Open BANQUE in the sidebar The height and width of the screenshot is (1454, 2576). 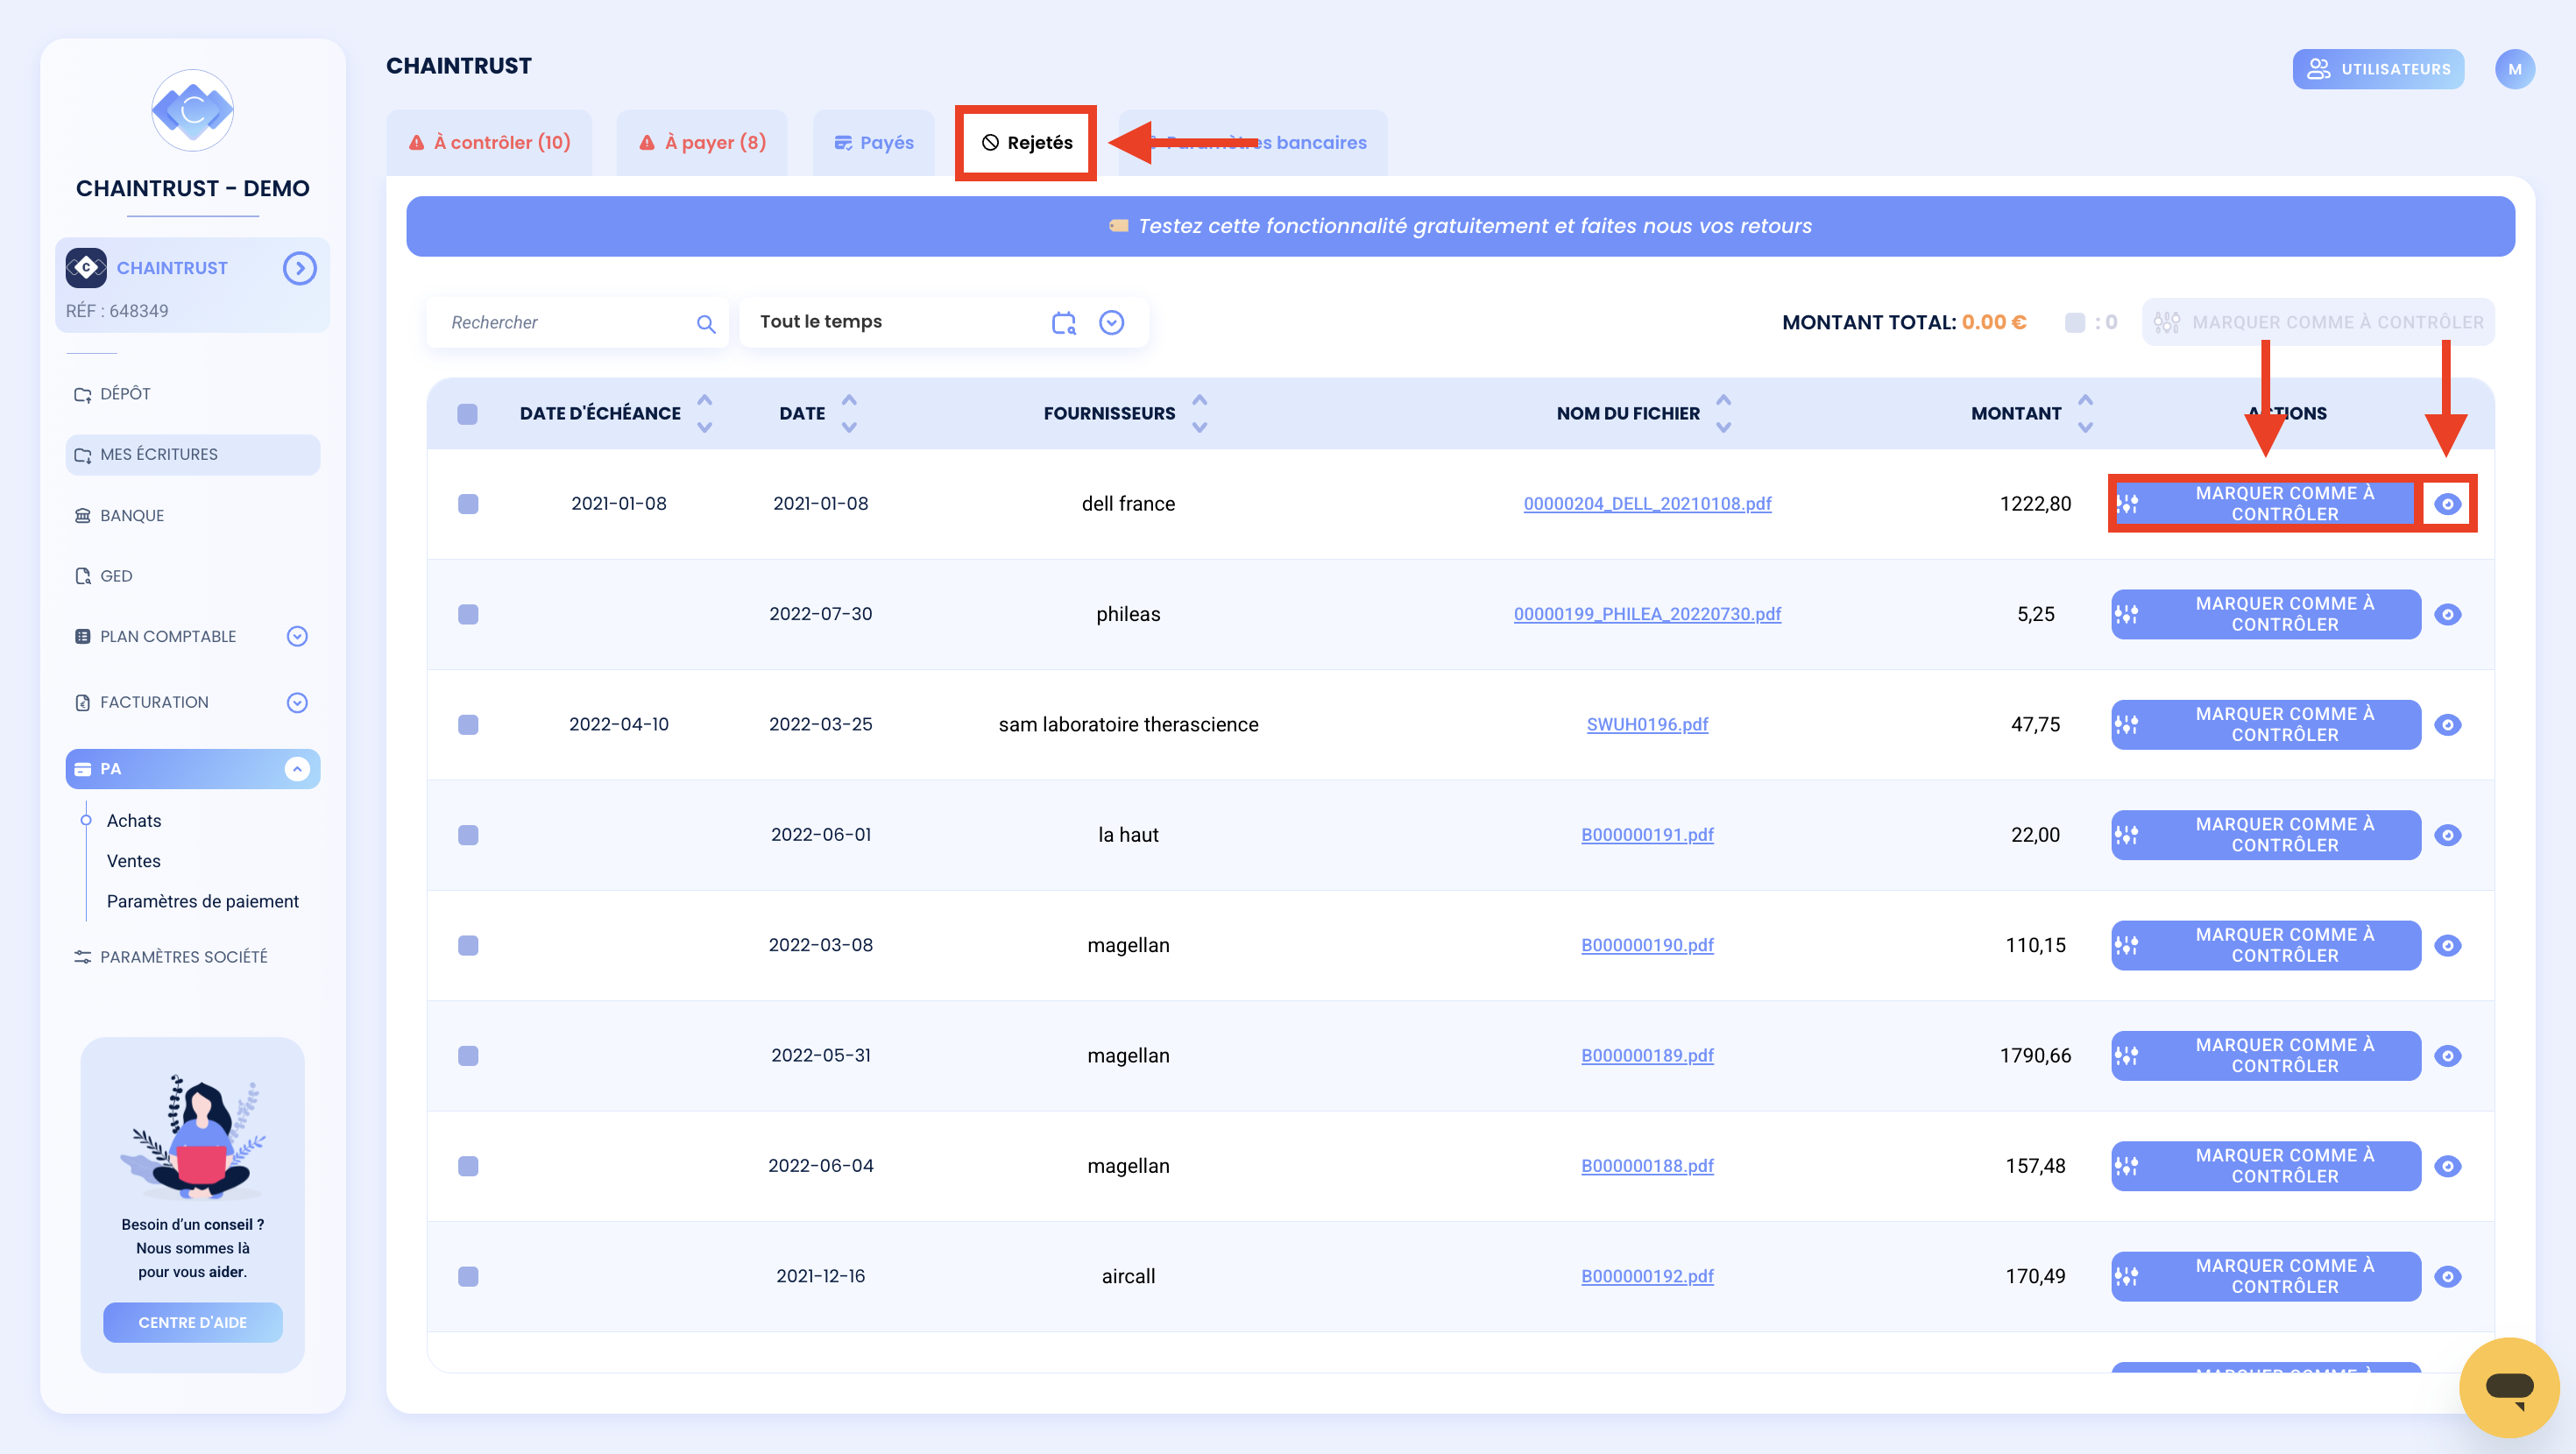pyautogui.click(x=193, y=516)
